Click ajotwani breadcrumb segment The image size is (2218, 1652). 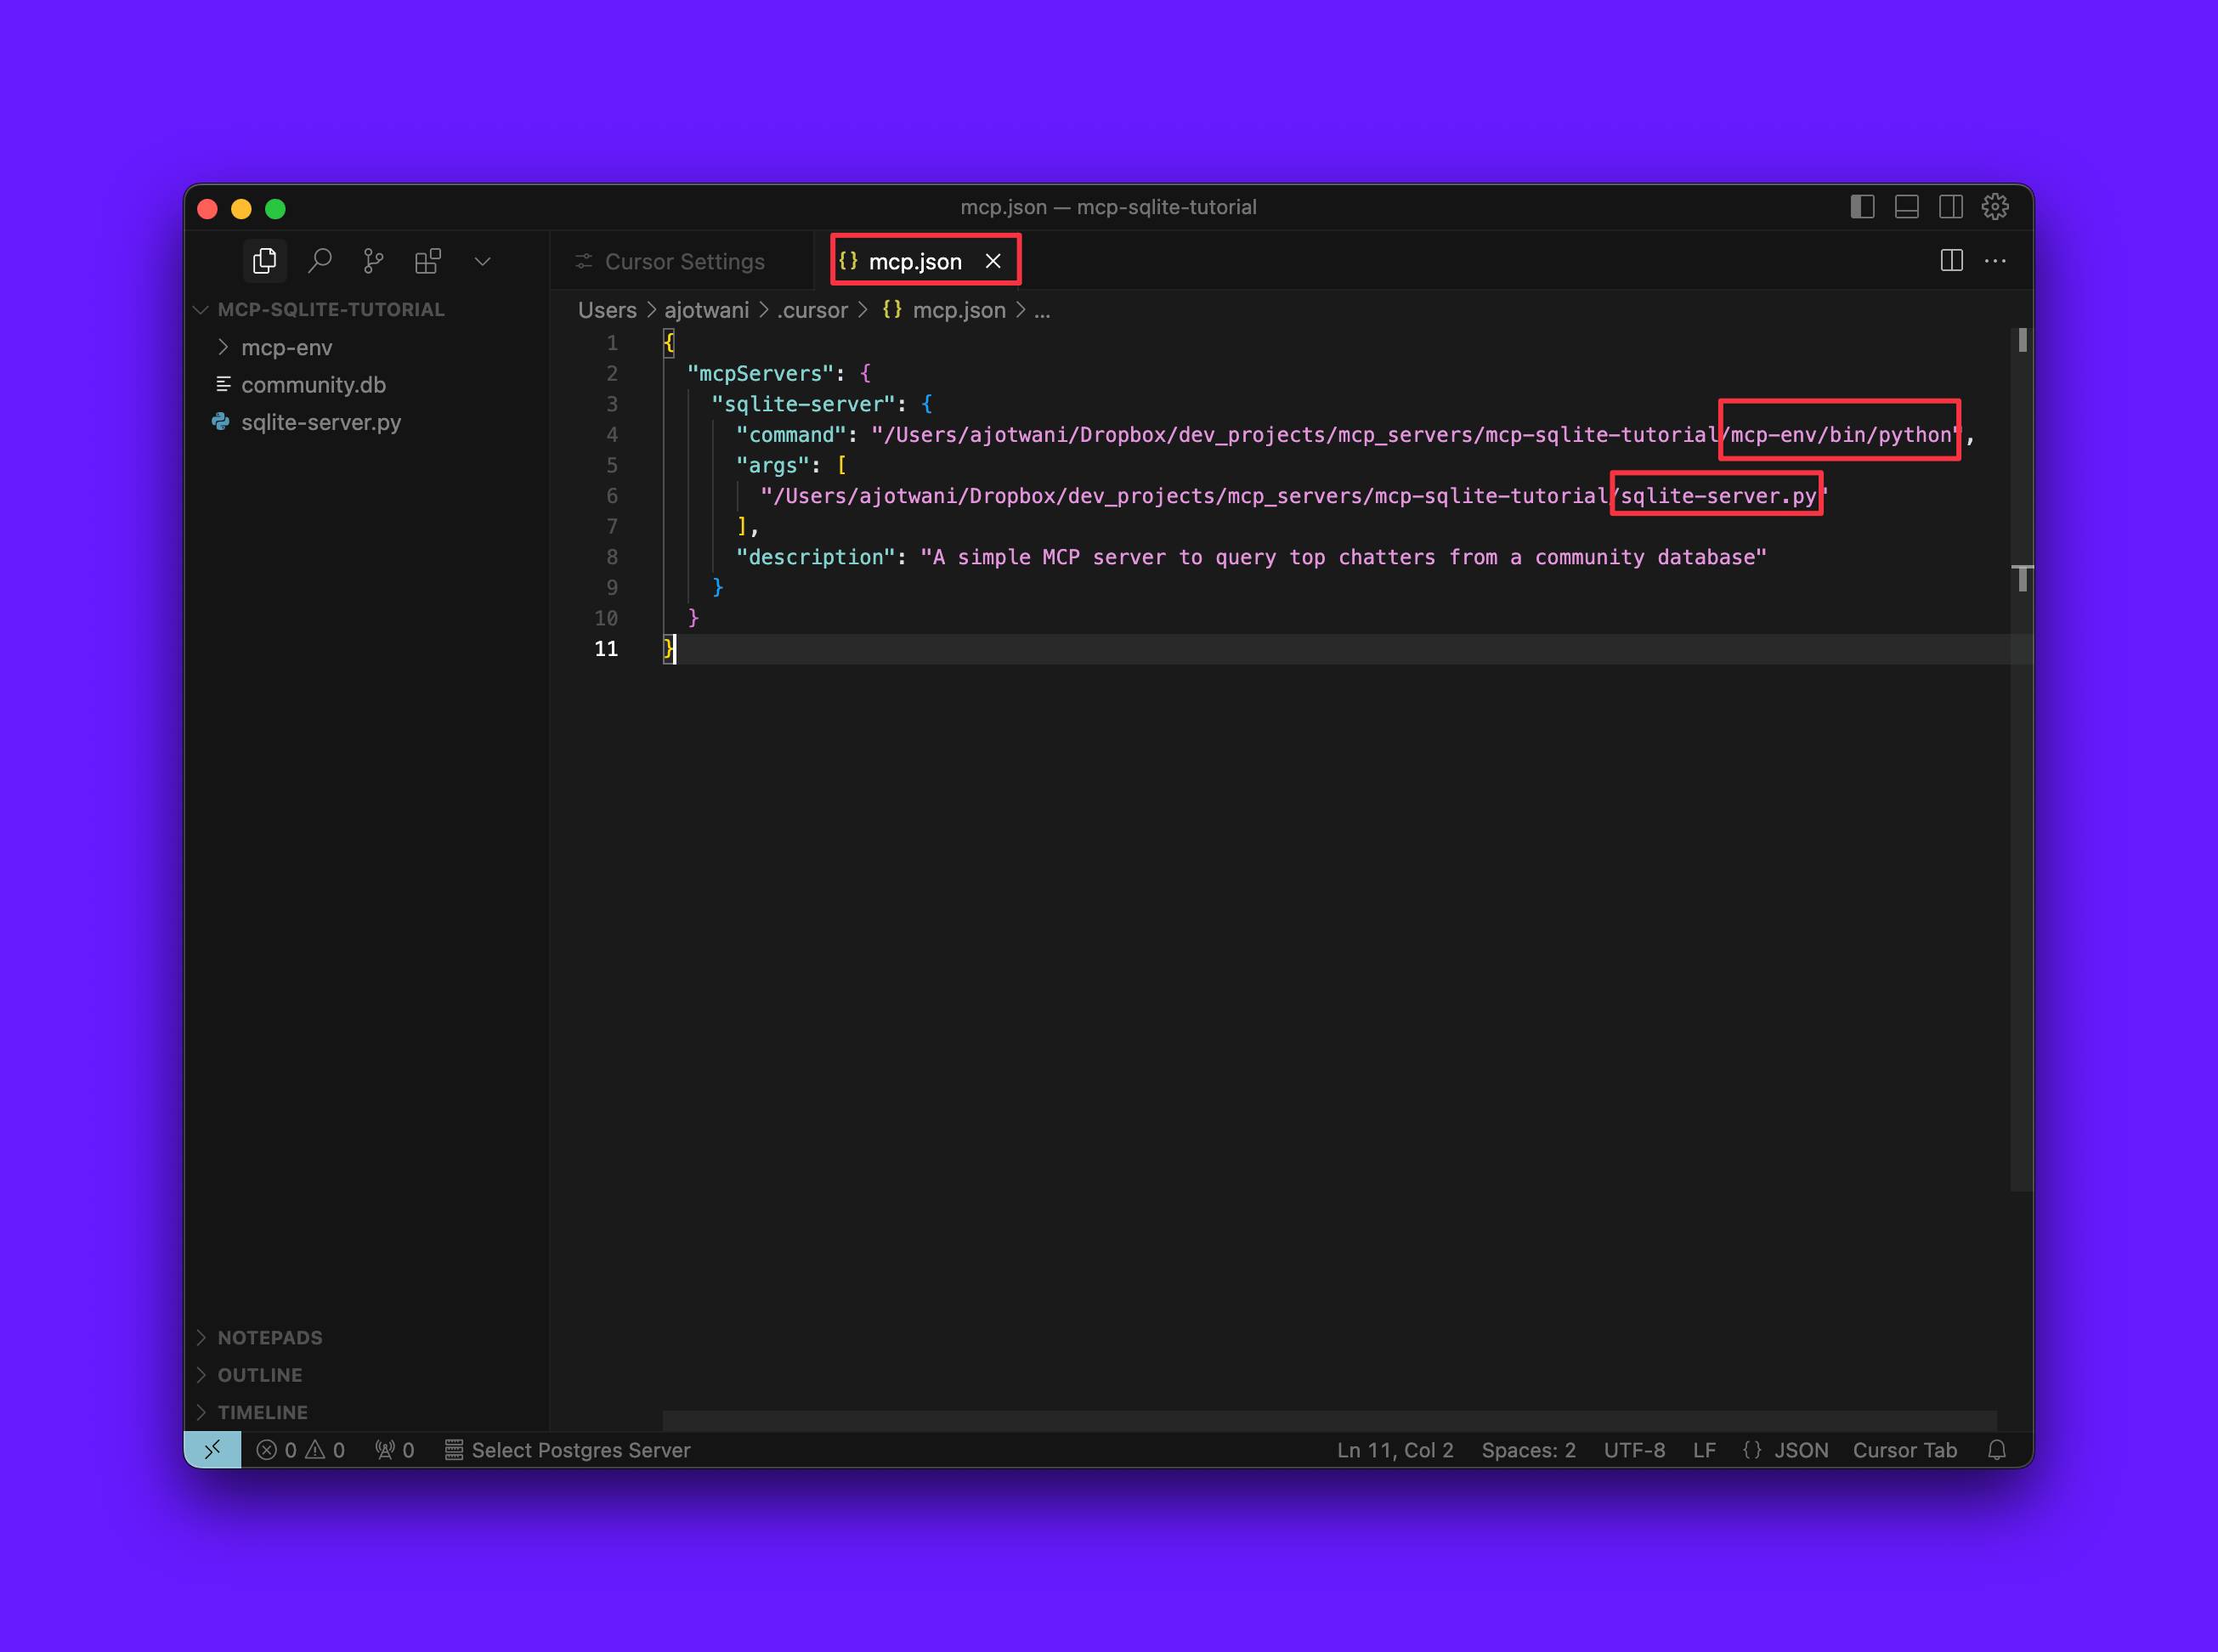(707, 311)
